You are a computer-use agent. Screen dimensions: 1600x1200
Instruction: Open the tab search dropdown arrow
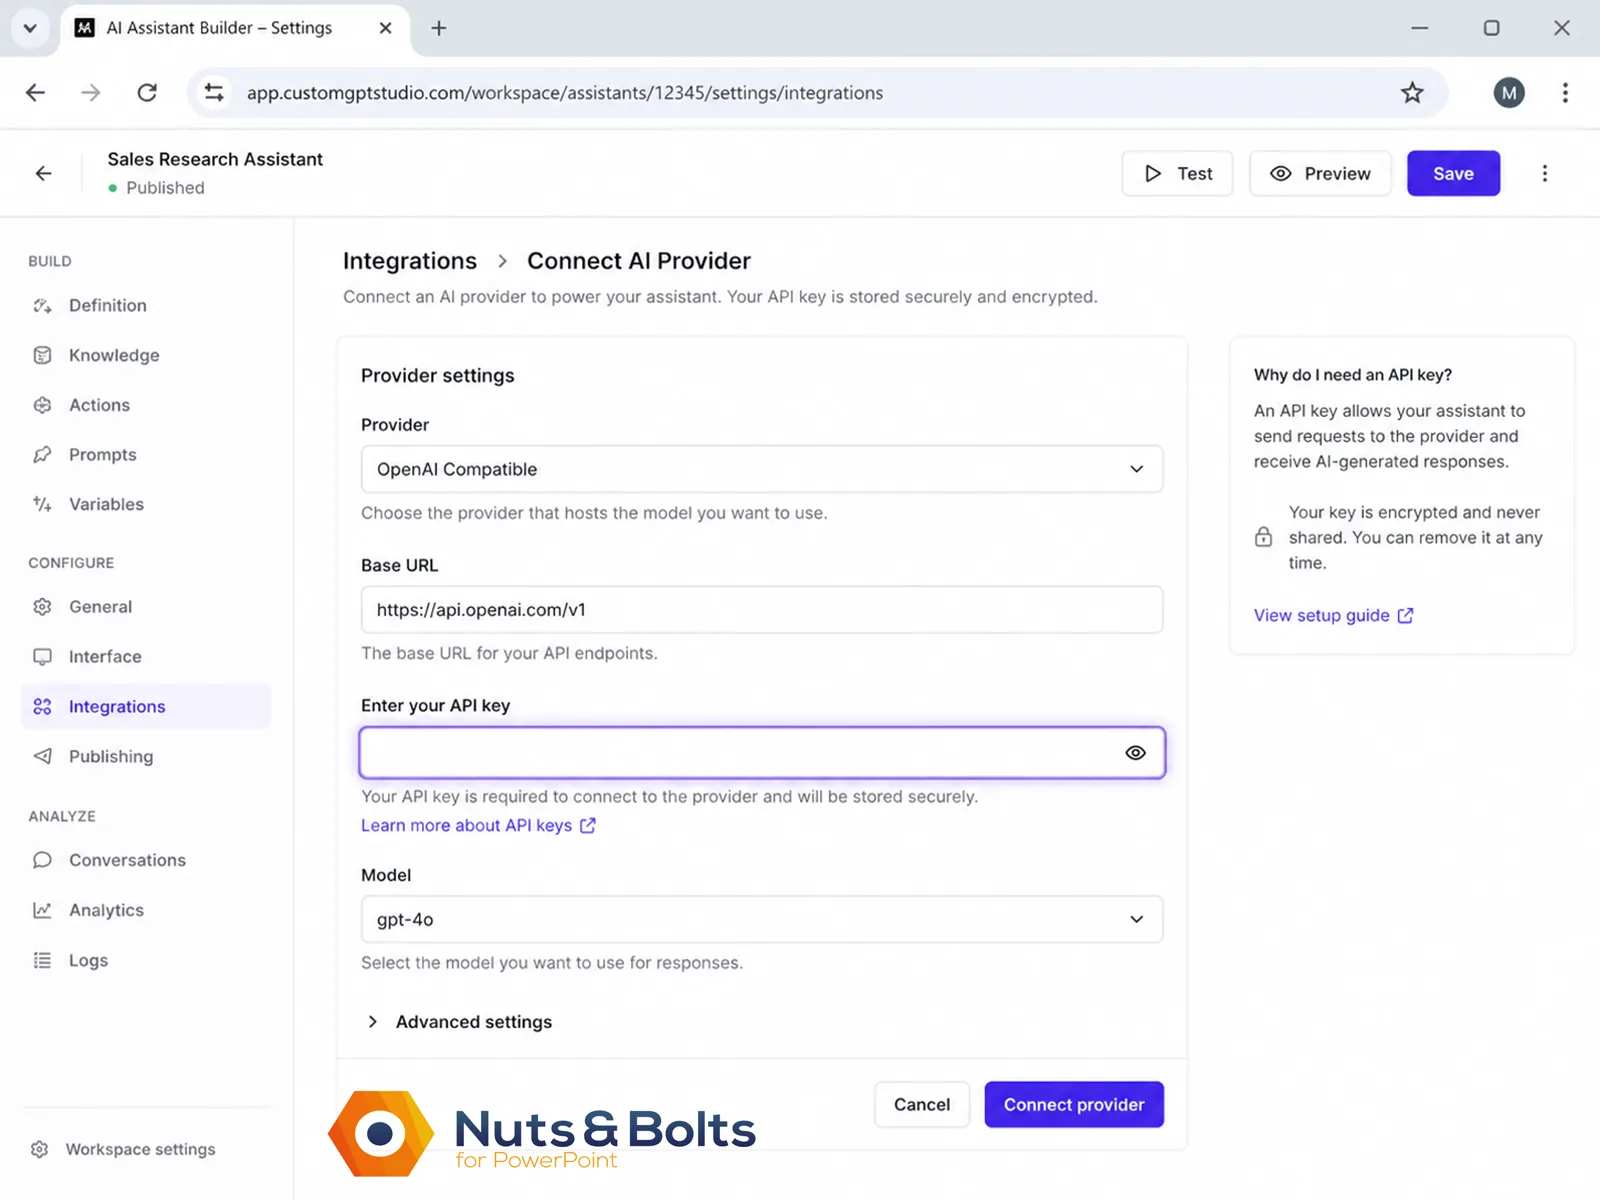[x=30, y=28]
